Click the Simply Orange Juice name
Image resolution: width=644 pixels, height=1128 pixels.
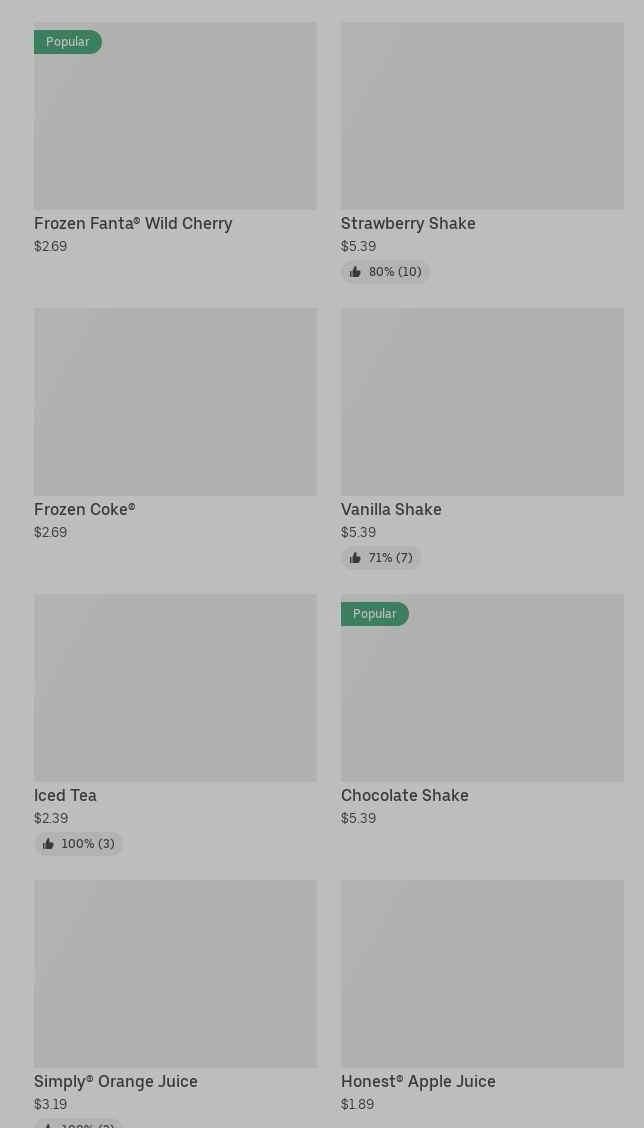(116, 1082)
